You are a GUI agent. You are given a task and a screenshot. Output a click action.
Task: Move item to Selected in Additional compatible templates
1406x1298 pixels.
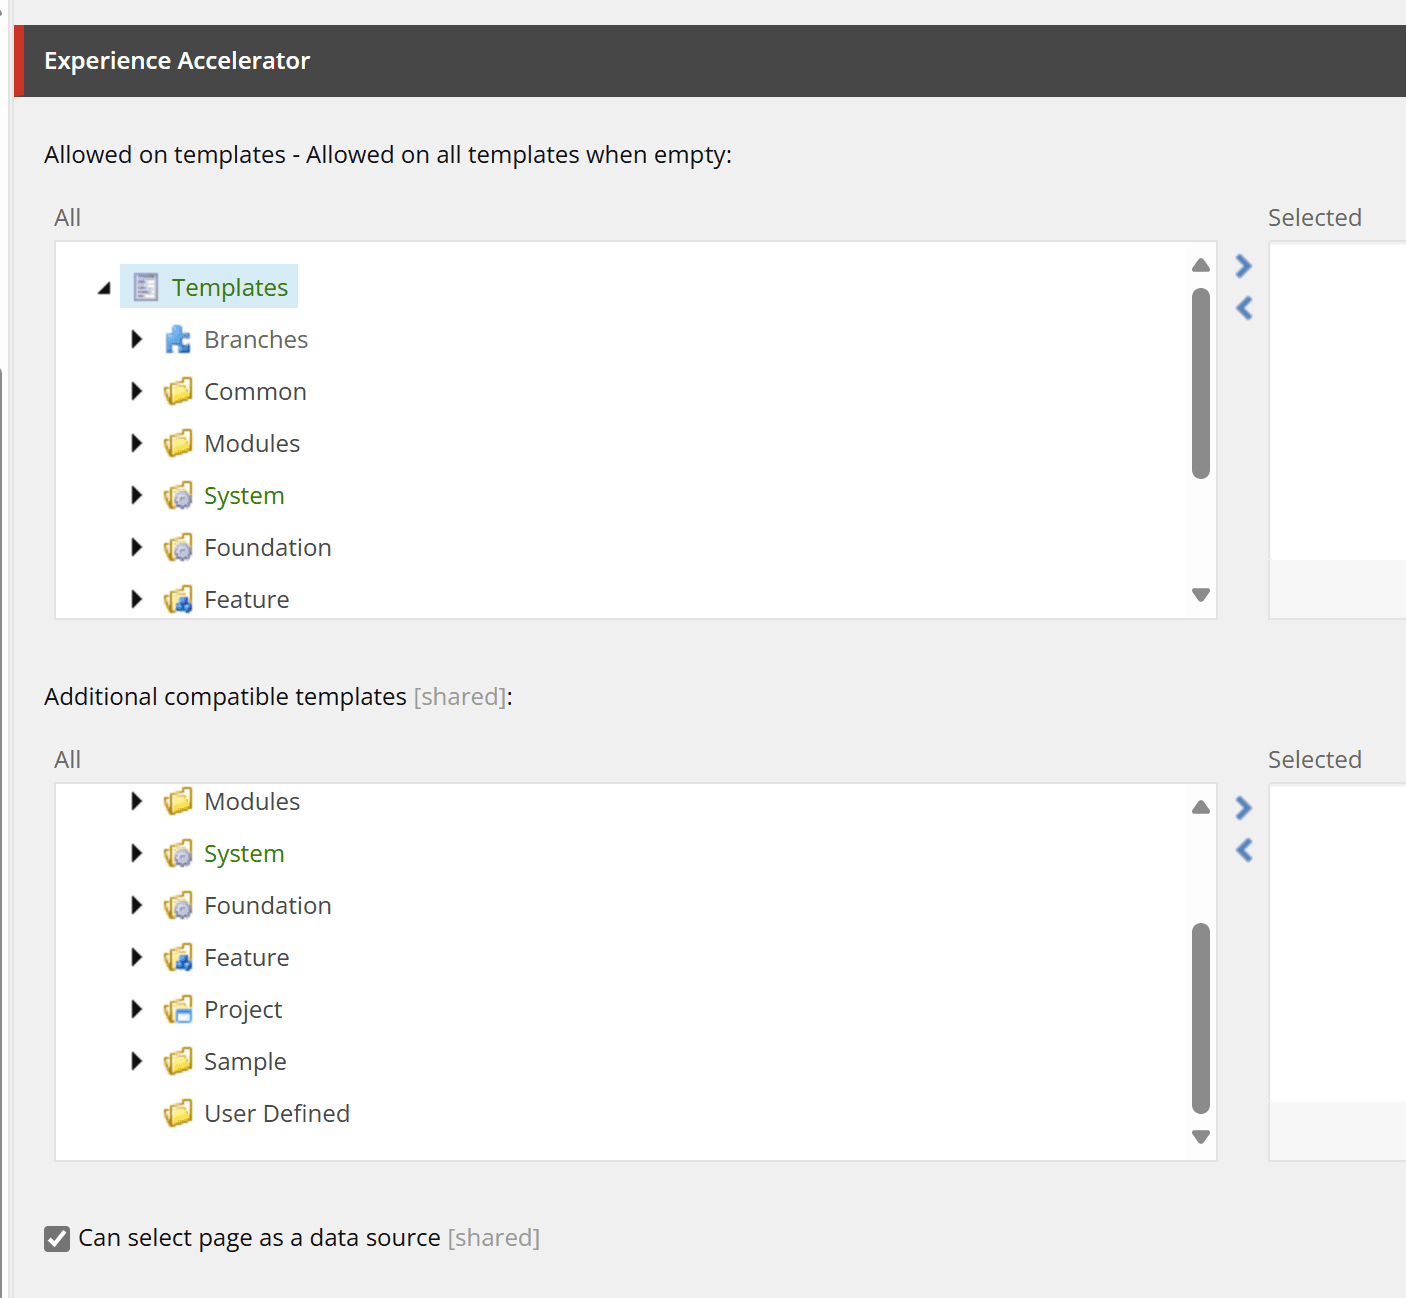click(x=1243, y=808)
